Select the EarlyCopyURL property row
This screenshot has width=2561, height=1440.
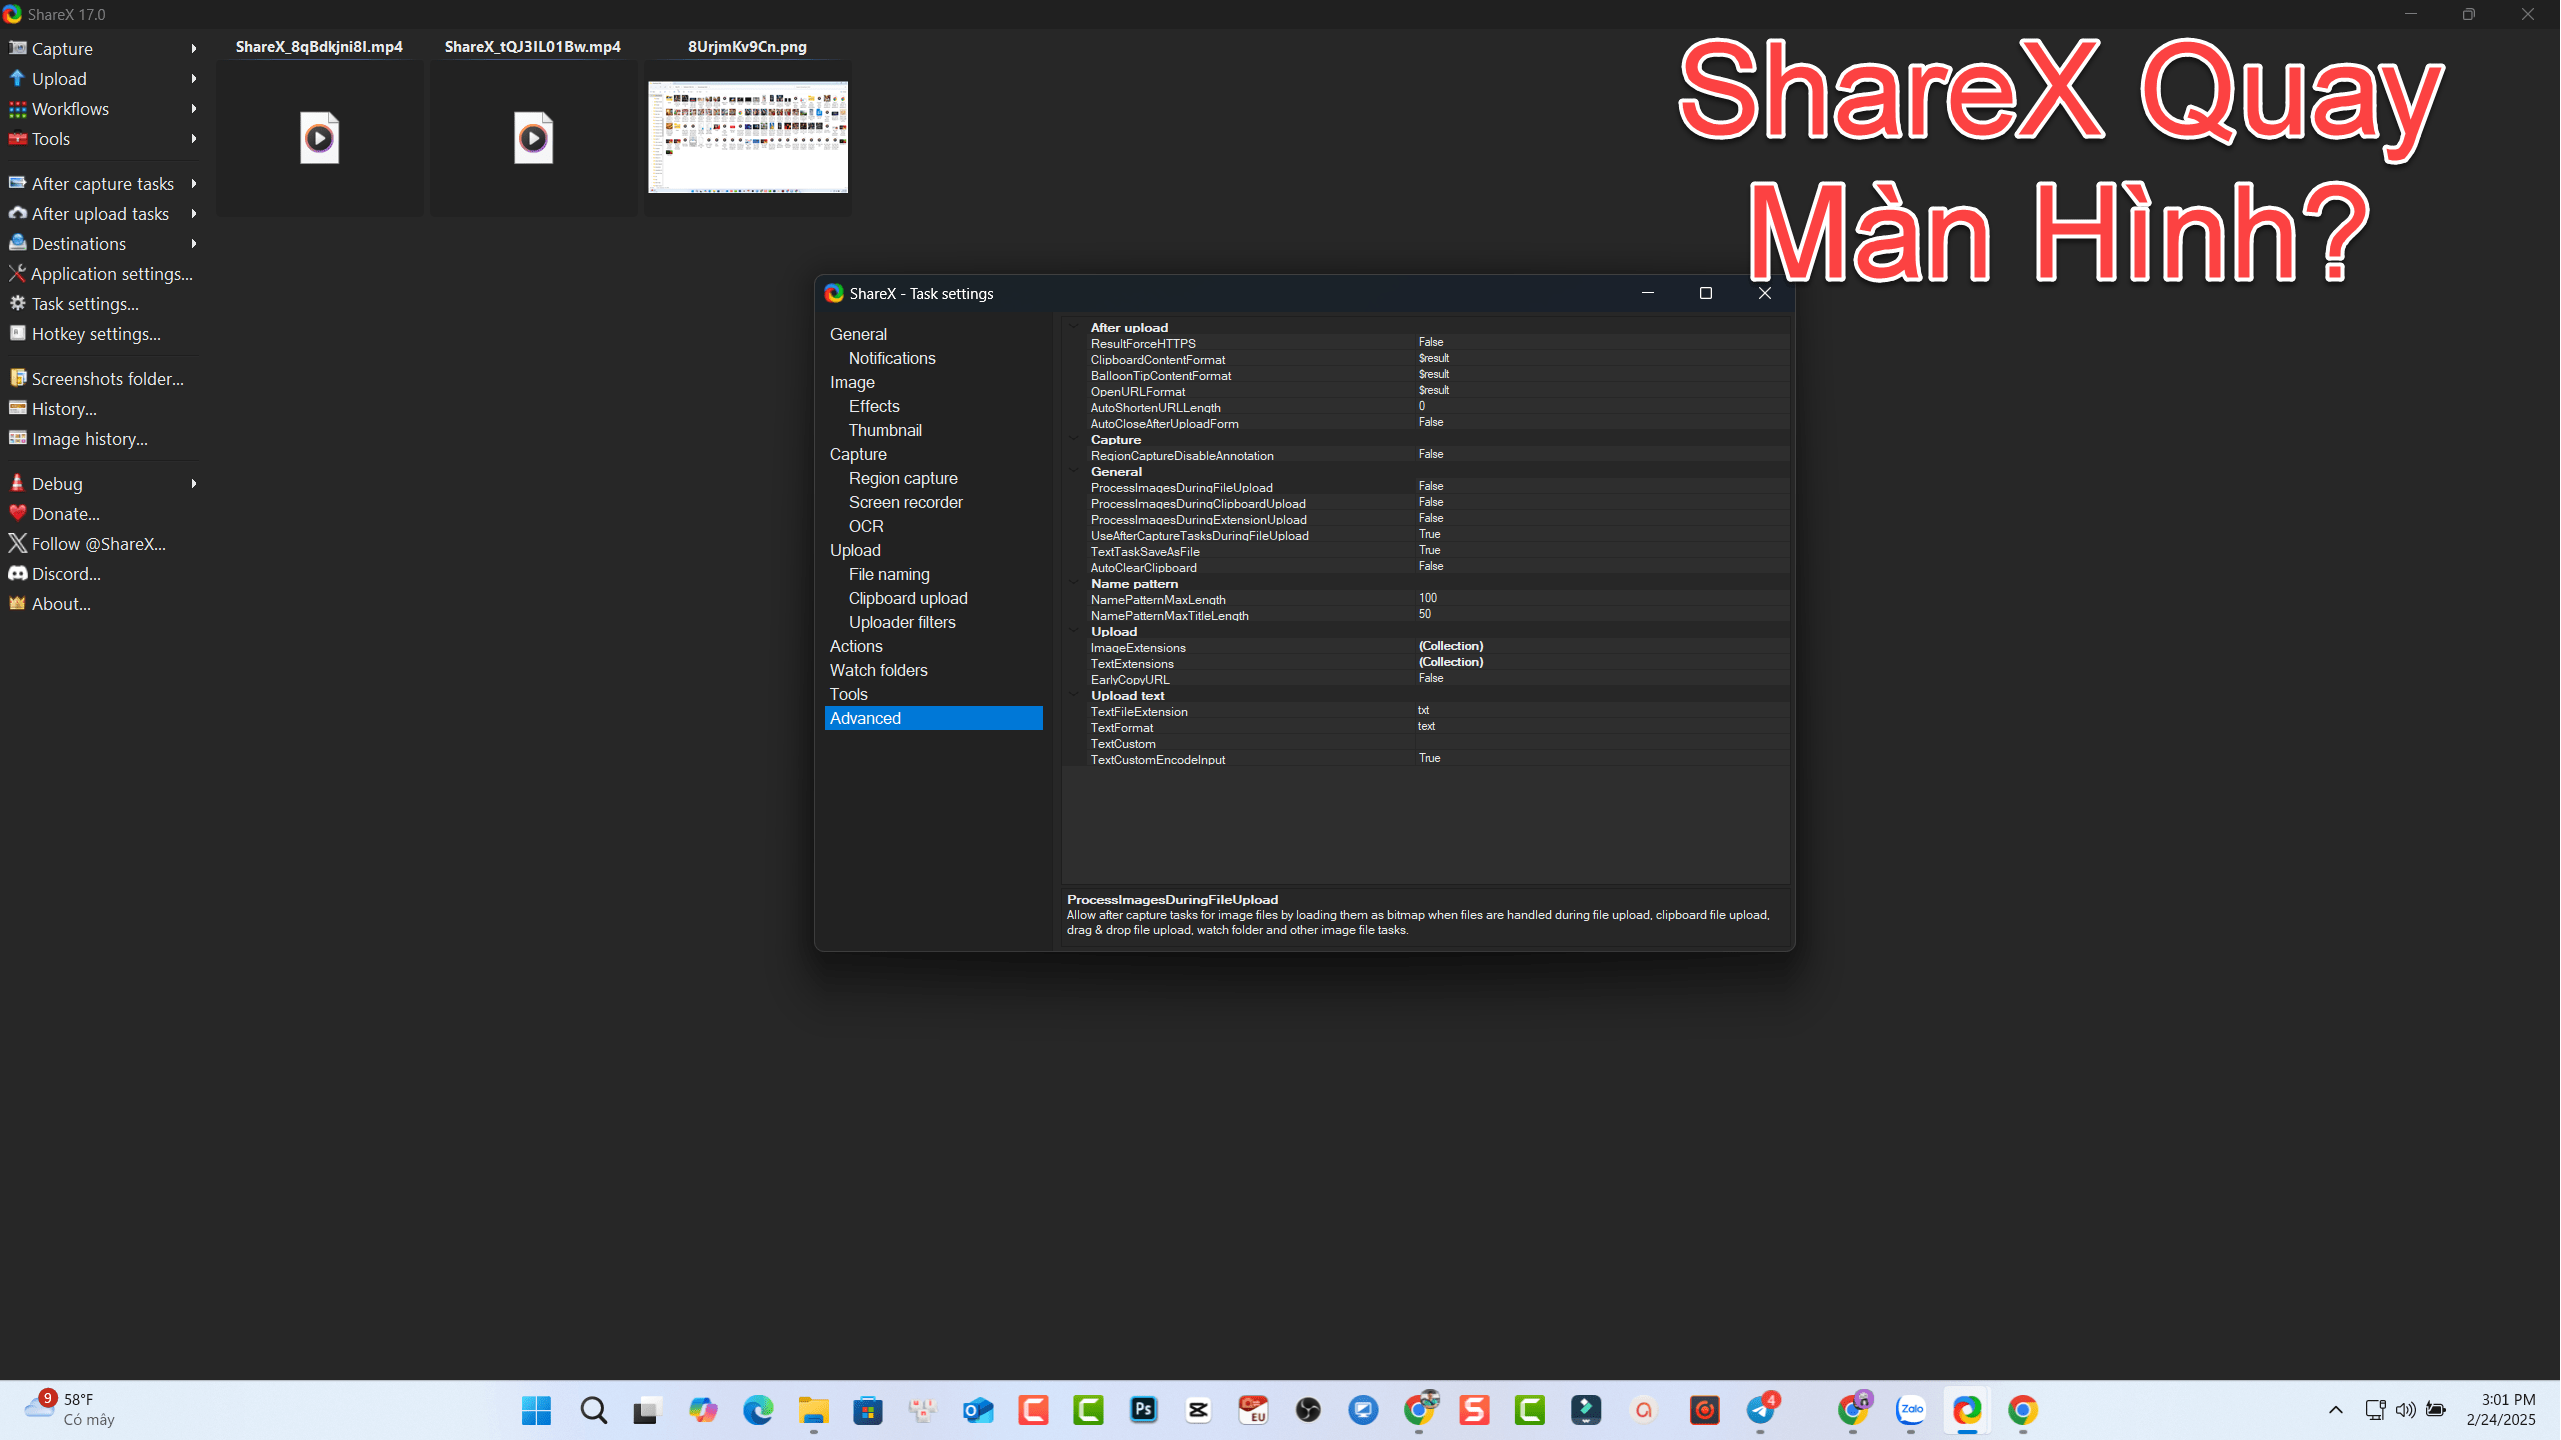click(x=1436, y=679)
